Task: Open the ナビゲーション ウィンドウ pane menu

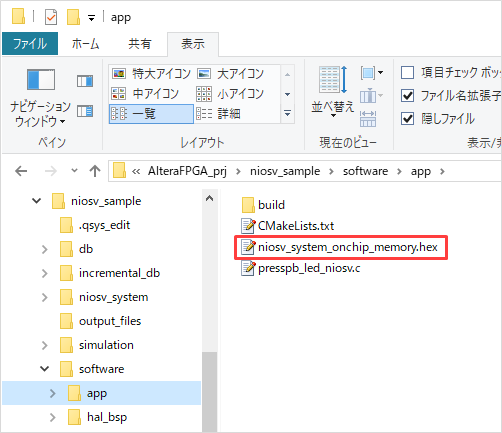Action: [40, 98]
